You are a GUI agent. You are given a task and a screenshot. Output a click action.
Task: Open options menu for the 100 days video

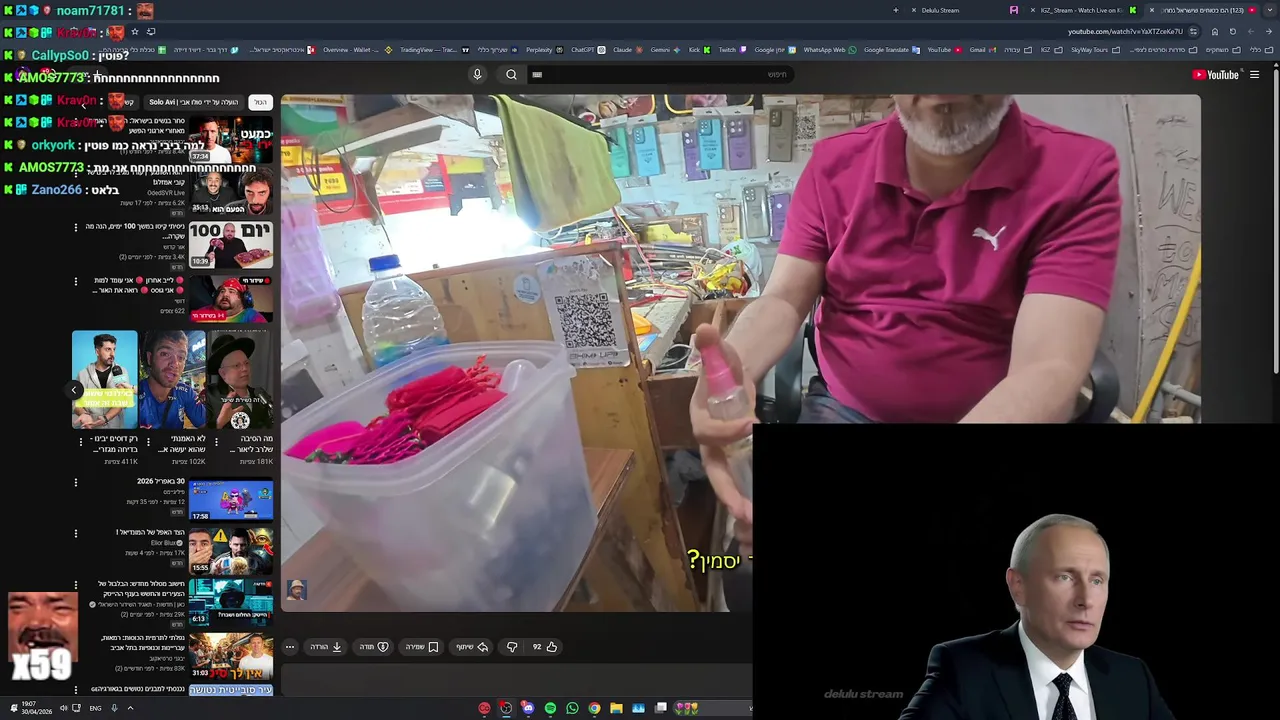tap(75, 227)
